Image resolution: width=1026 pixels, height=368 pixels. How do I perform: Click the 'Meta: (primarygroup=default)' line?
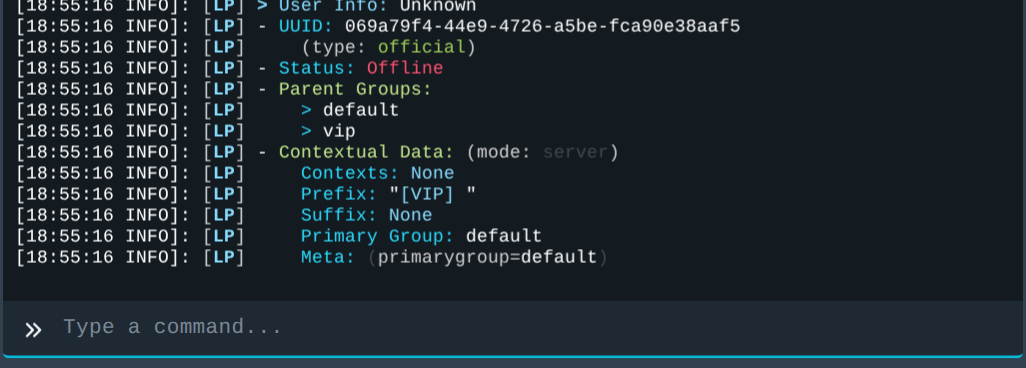pyautogui.click(x=455, y=257)
